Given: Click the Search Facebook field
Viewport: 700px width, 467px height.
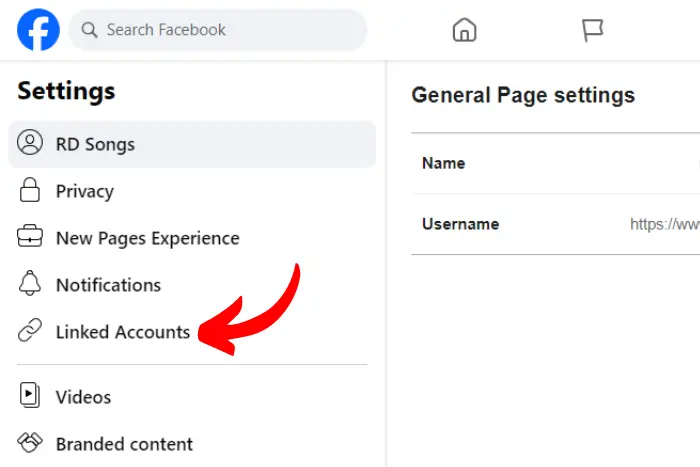Looking at the screenshot, I should pyautogui.click(x=217, y=30).
